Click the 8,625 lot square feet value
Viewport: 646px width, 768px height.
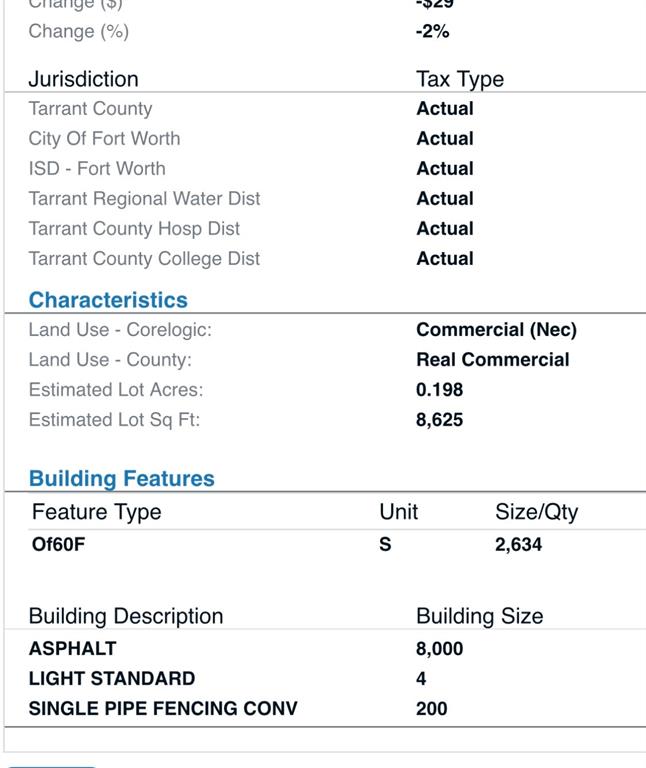[x=439, y=420]
